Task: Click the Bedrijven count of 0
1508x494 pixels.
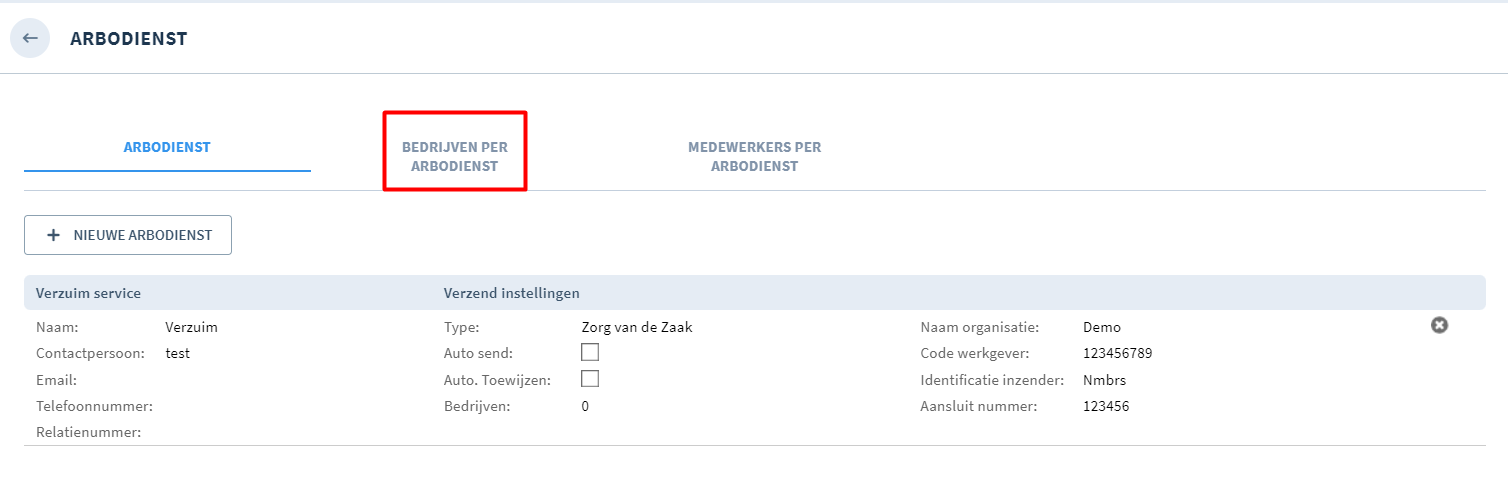Action: pos(585,406)
